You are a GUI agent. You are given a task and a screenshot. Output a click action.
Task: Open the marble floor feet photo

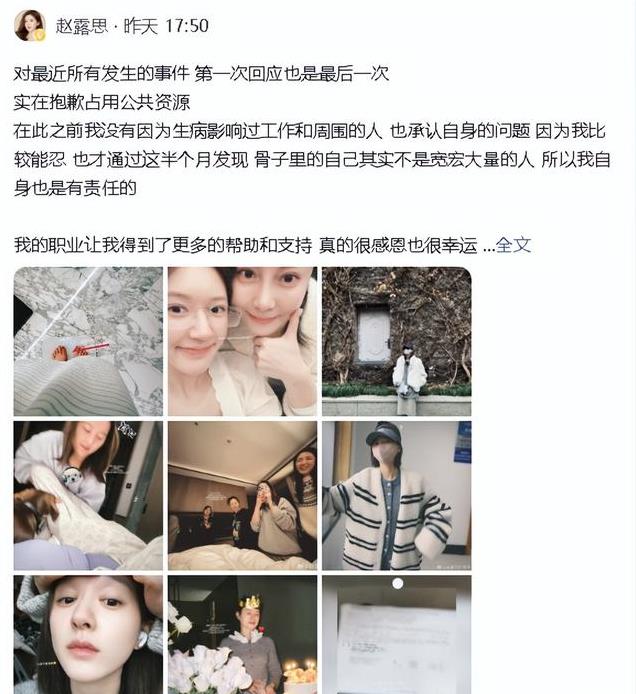[88, 341]
